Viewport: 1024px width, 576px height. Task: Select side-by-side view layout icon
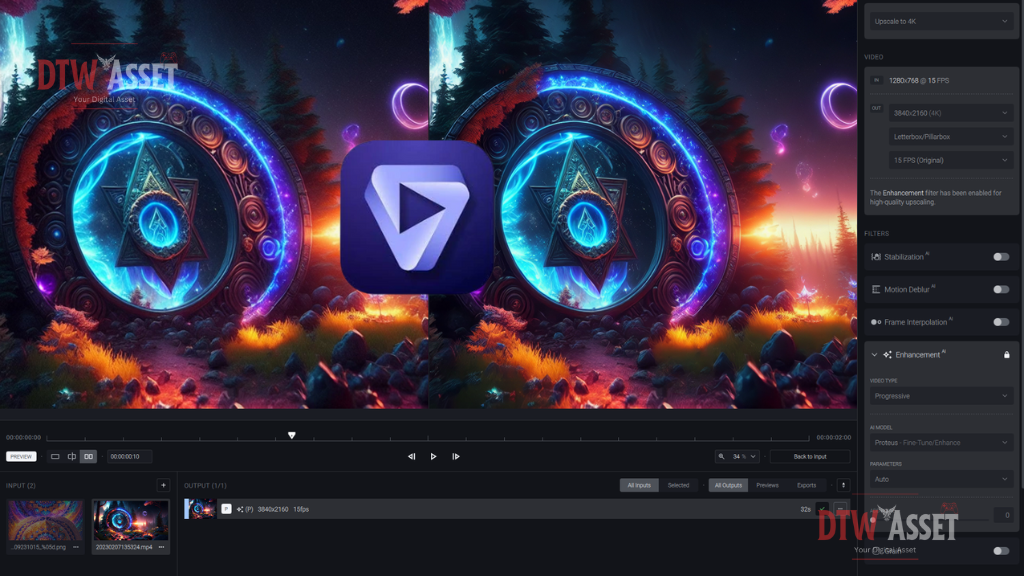[88, 456]
